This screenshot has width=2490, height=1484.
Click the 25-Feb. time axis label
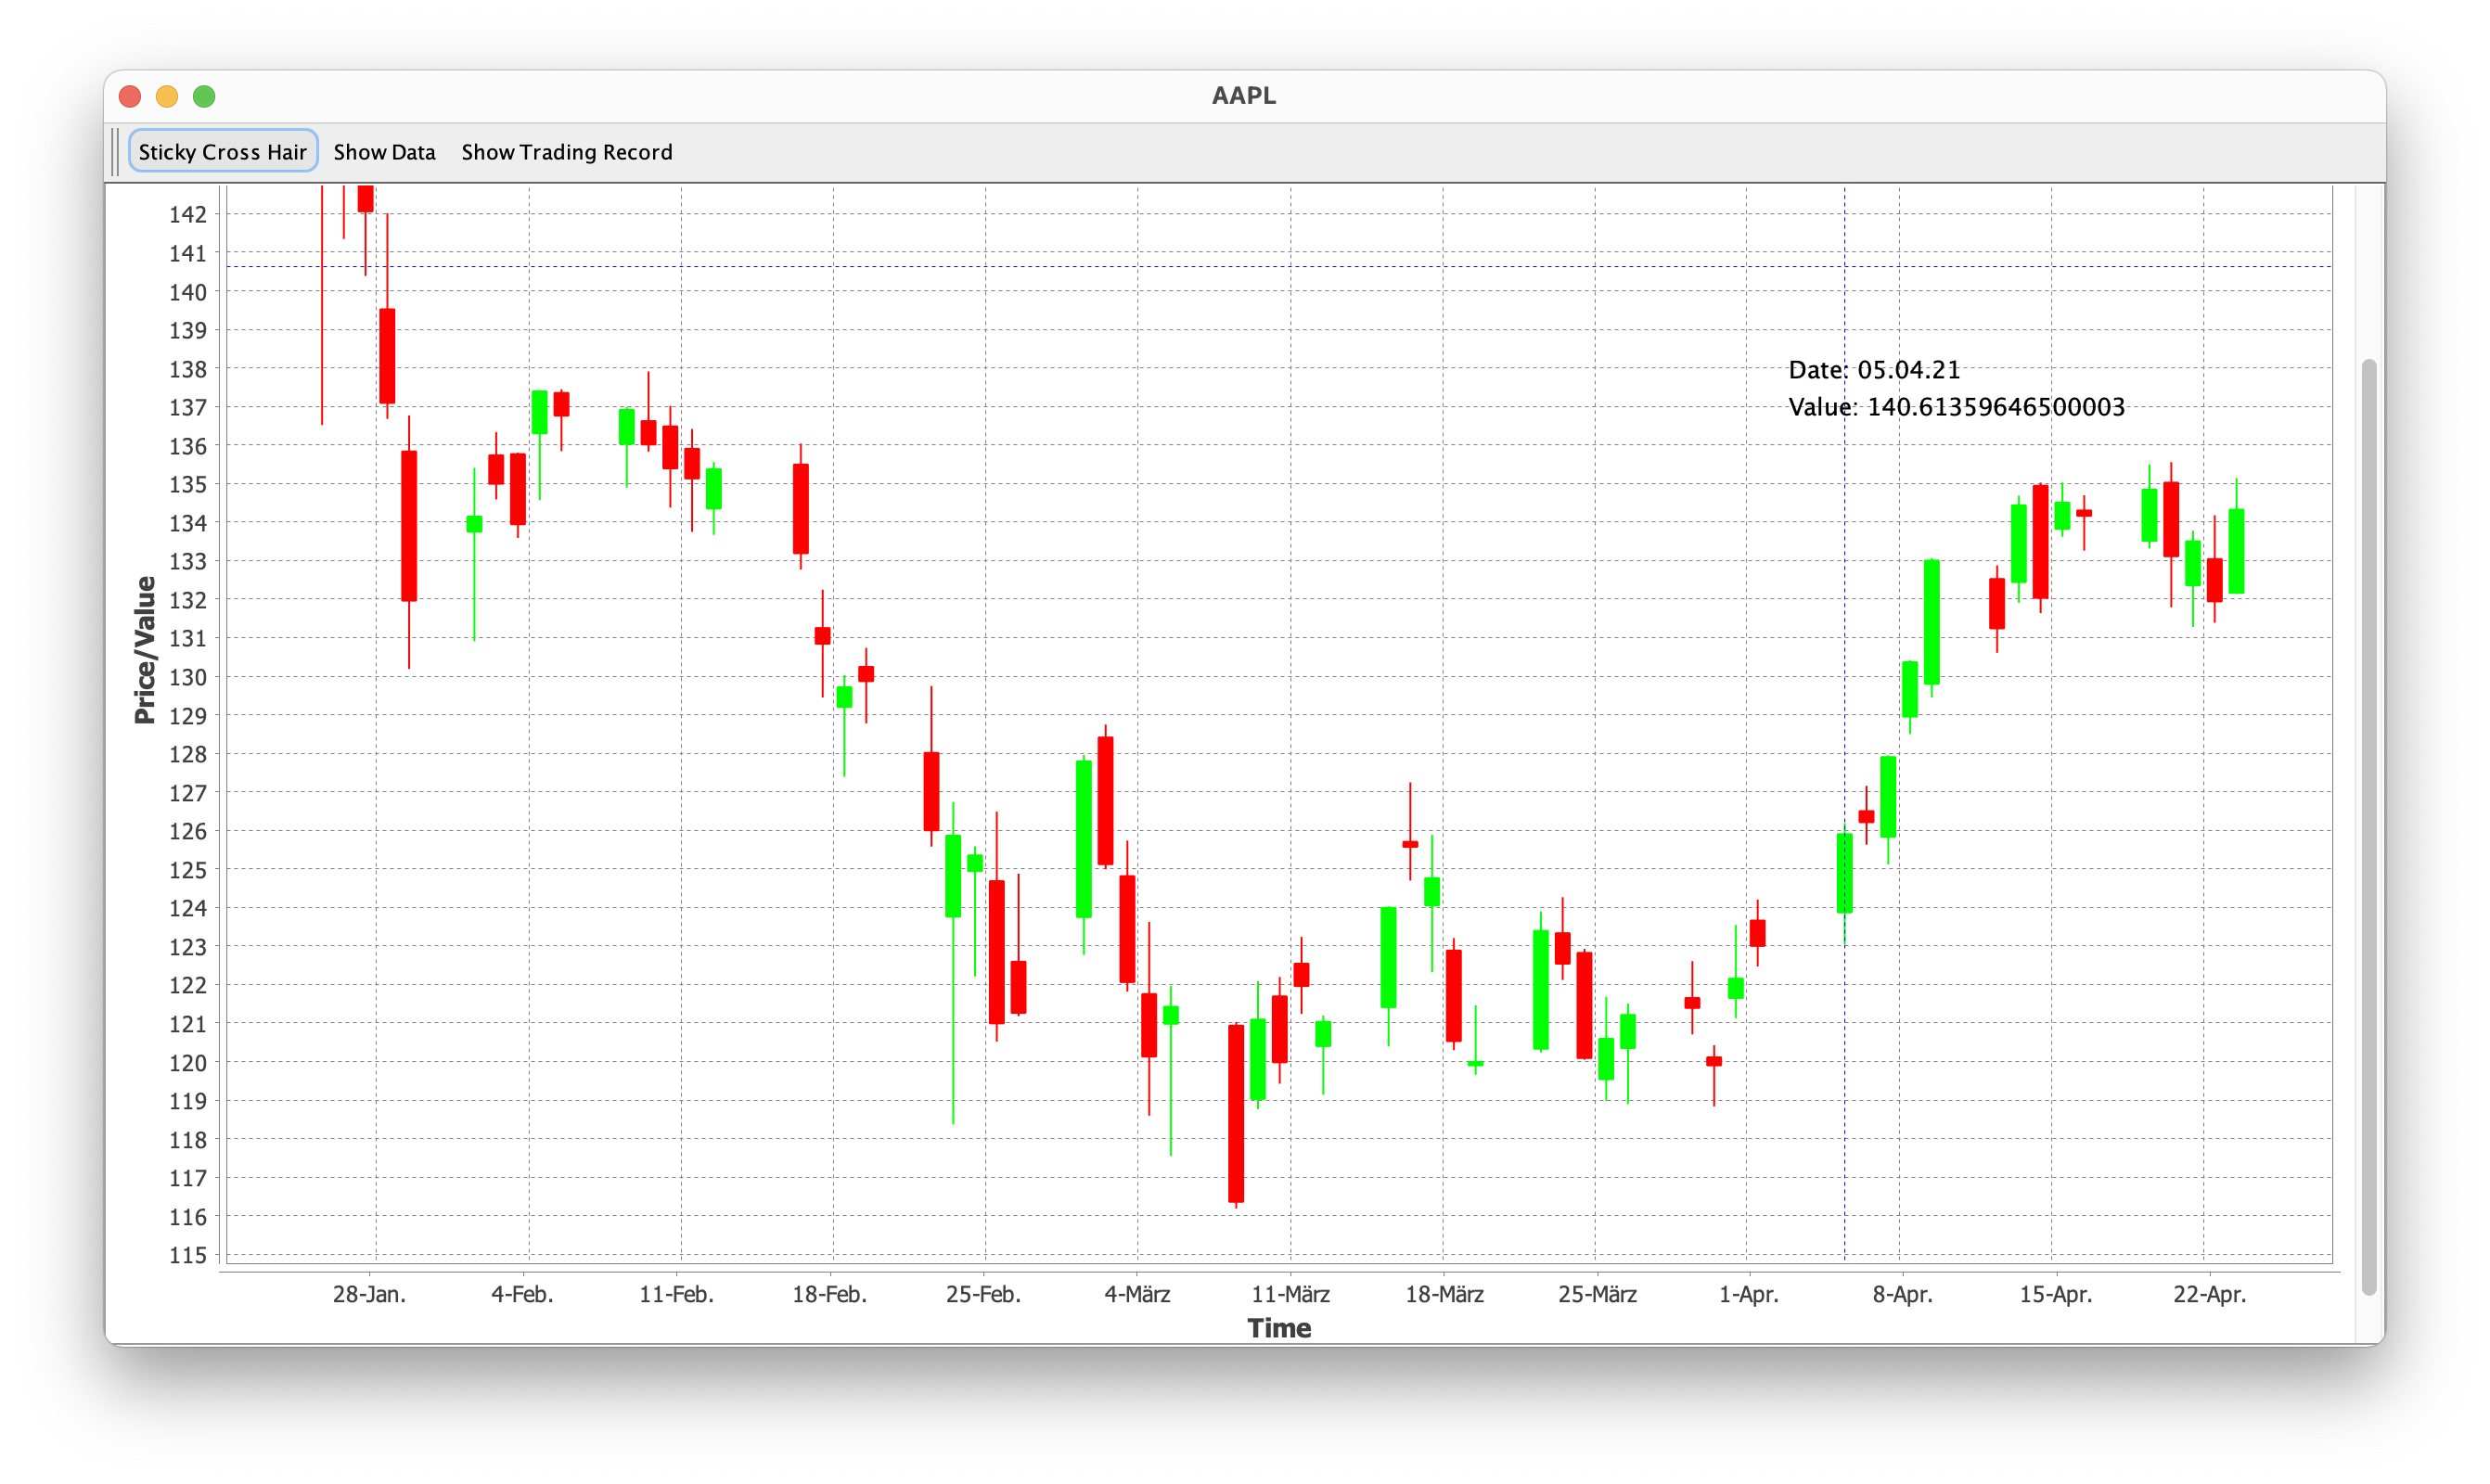983,1294
